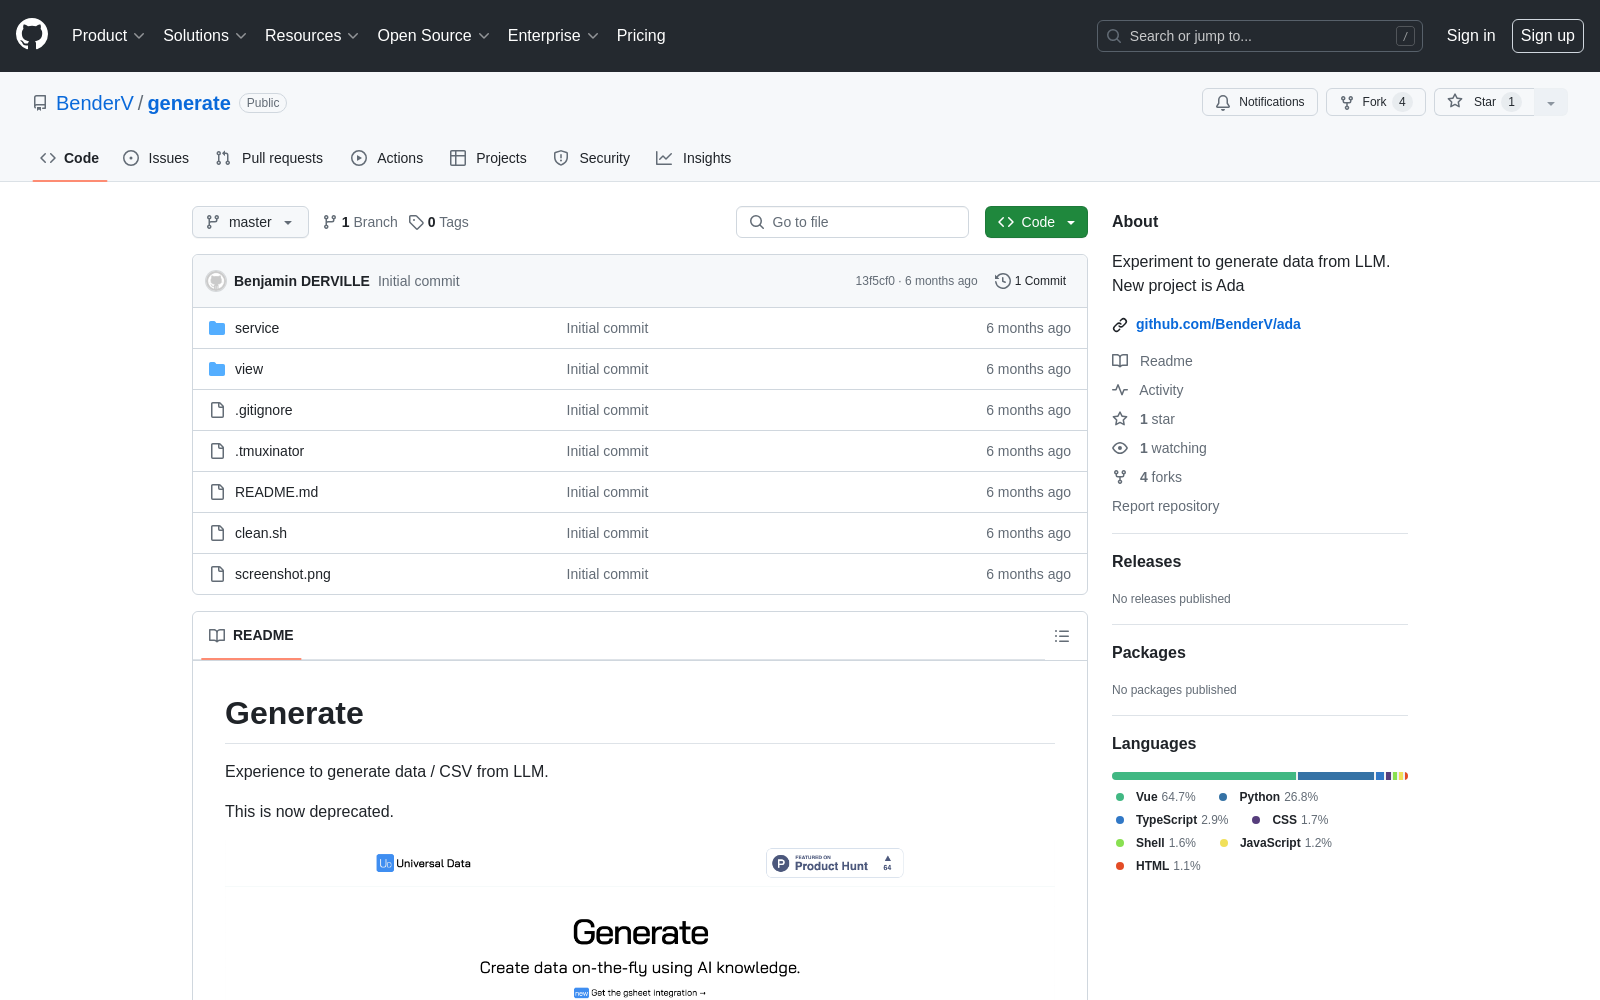Screen dimensions: 1600x1000
Task: Click the Universal Data logo
Action: point(424,863)
